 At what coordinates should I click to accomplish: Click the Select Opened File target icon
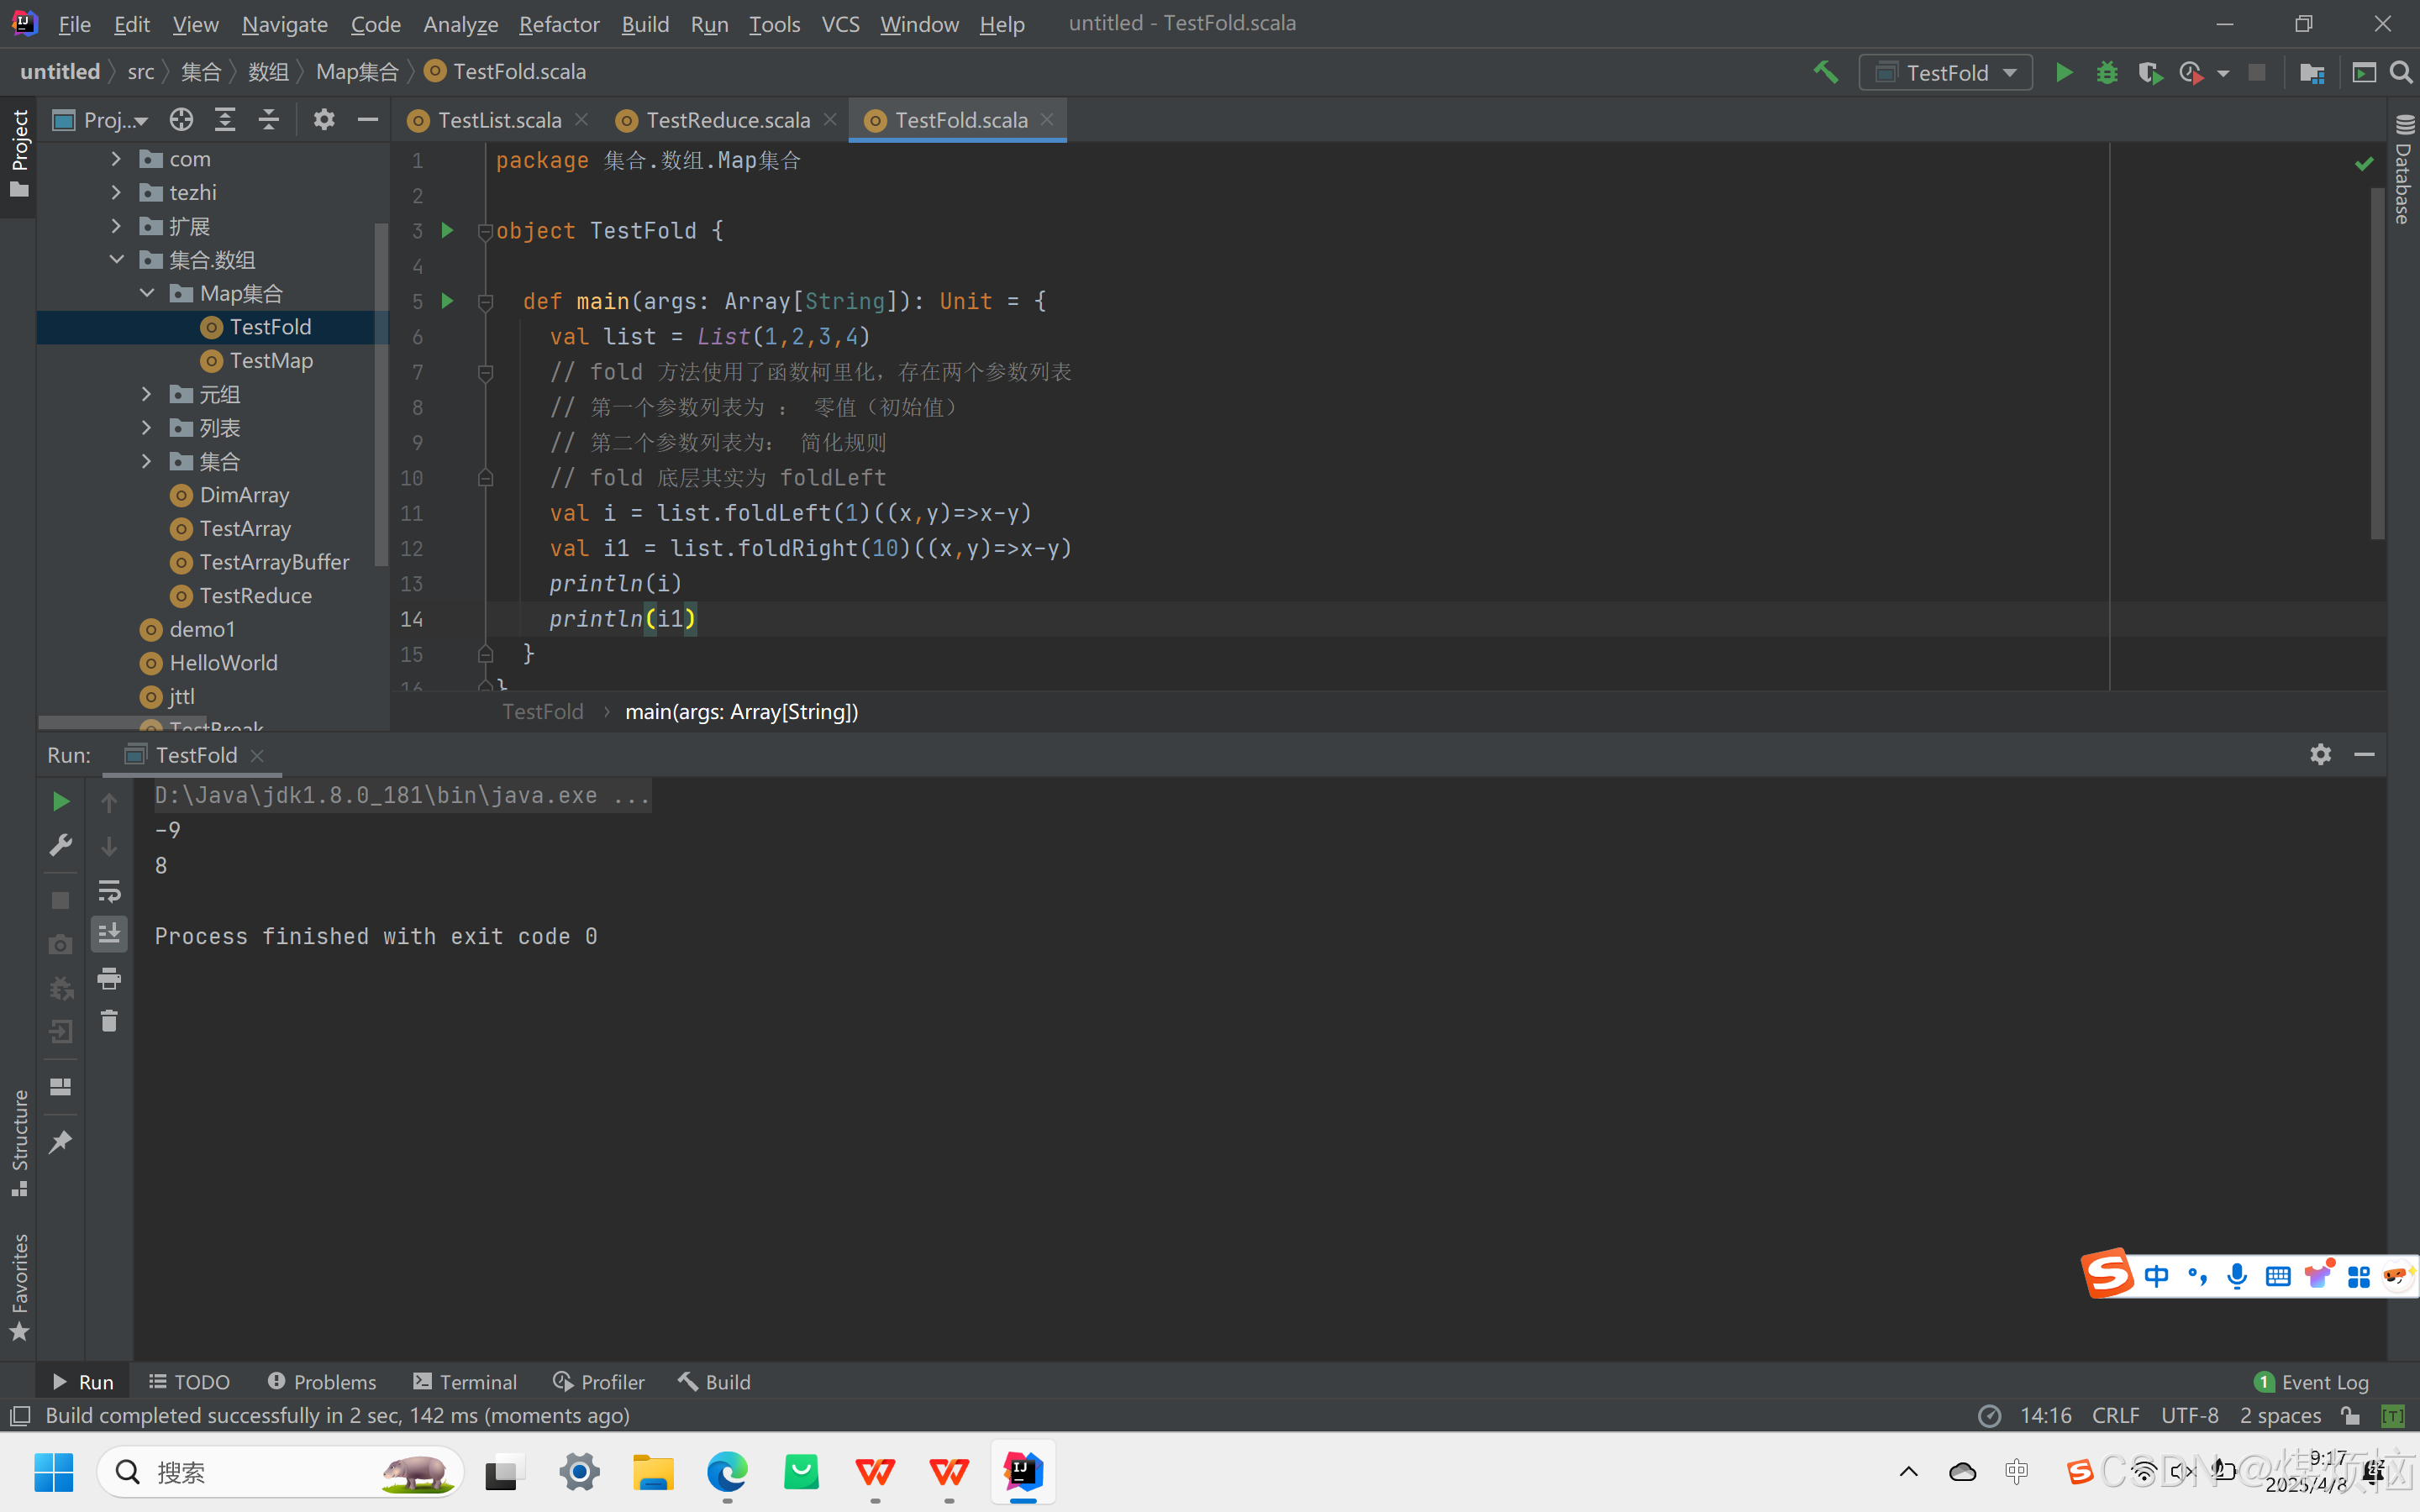pyautogui.click(x=181, y=120)
